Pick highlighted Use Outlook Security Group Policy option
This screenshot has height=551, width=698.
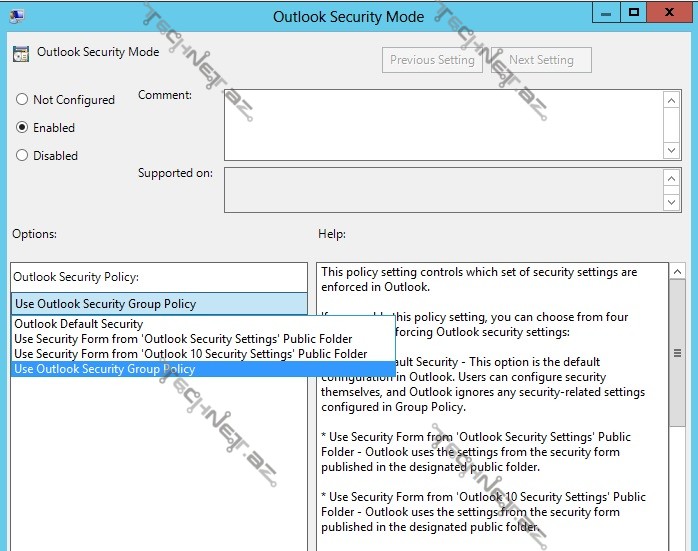105,369
